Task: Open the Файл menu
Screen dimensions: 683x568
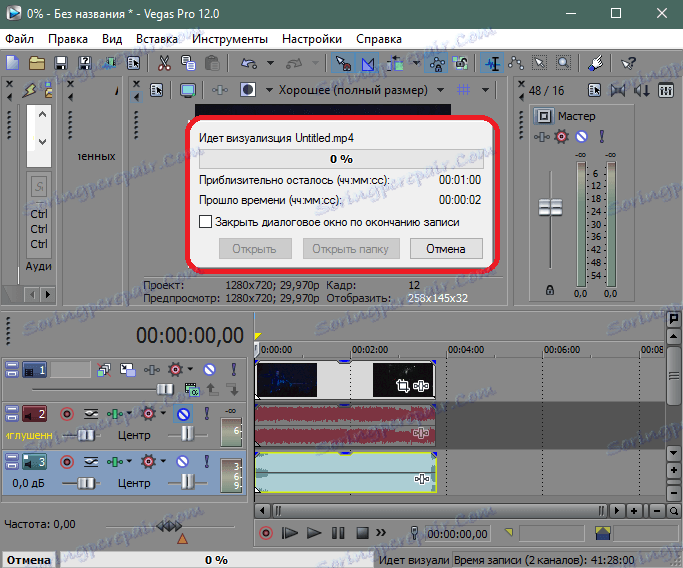Action: coord(19,39)
